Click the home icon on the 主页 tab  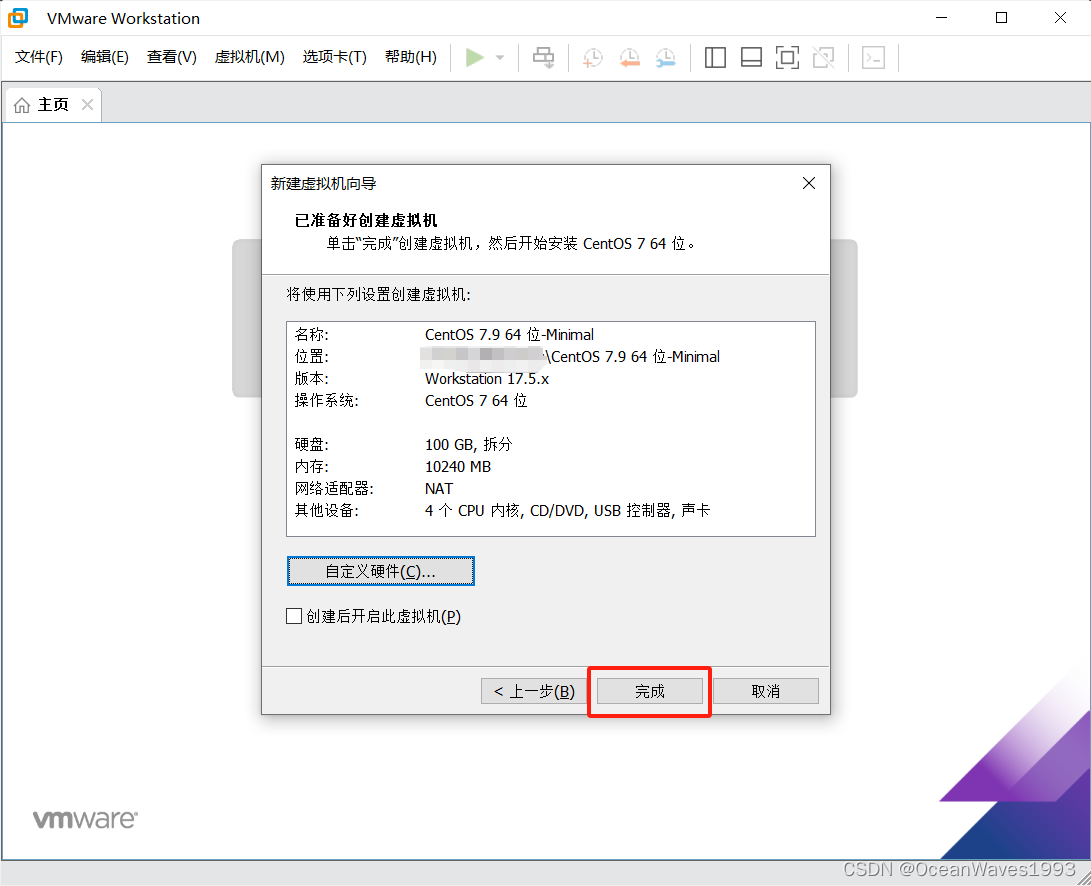[22, 105]
